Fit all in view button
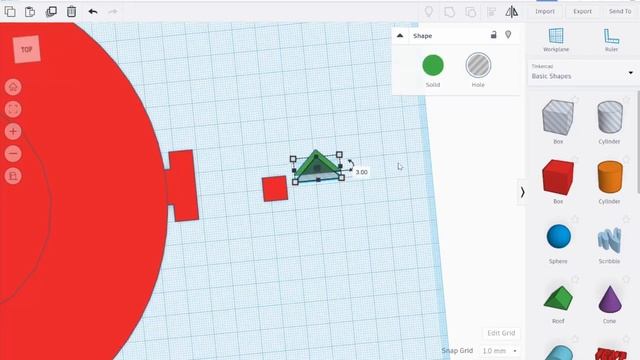The width and height of the screenshot is (640, 360). click(x=13, y=109)
